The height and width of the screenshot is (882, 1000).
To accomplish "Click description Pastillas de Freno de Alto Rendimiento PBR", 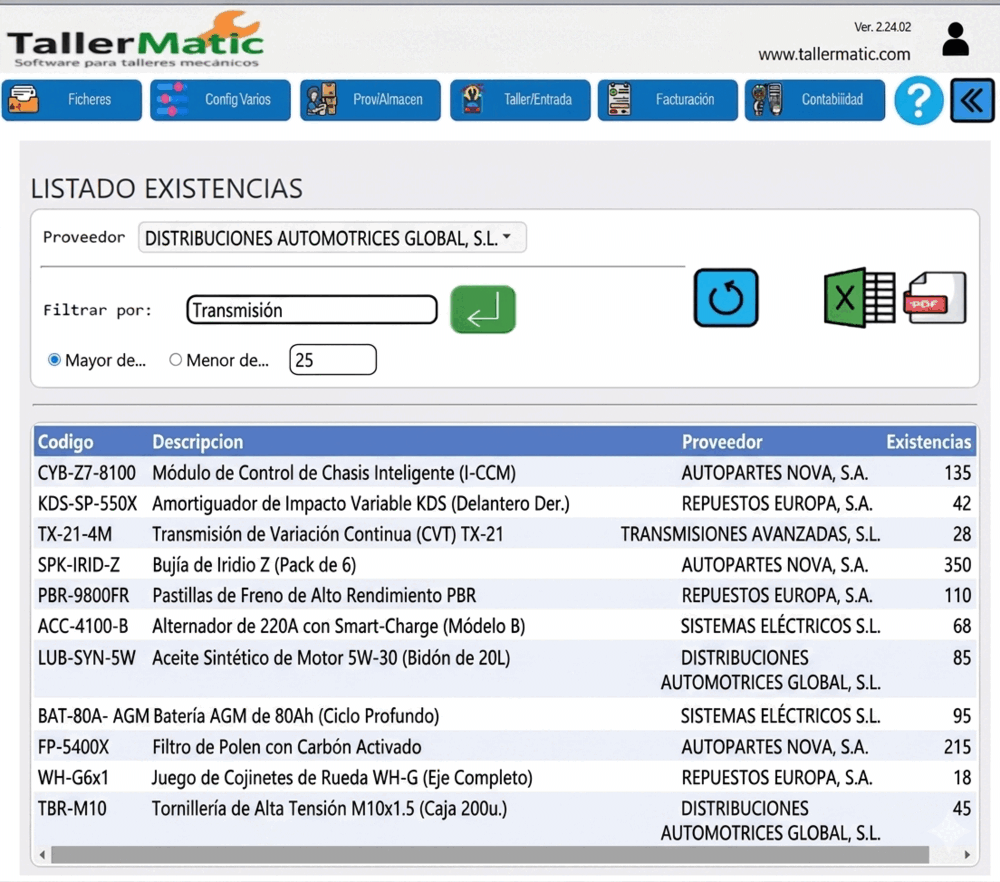I will [x=314, y=596].
